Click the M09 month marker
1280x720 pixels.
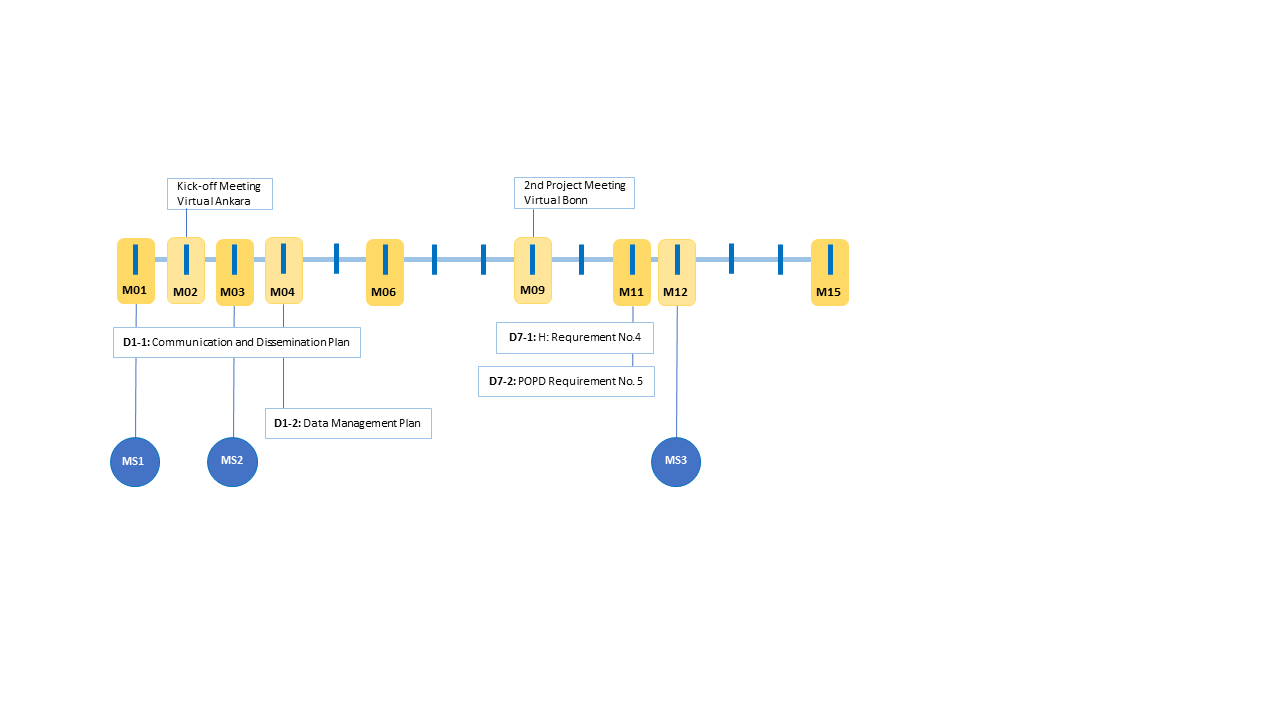532,270
